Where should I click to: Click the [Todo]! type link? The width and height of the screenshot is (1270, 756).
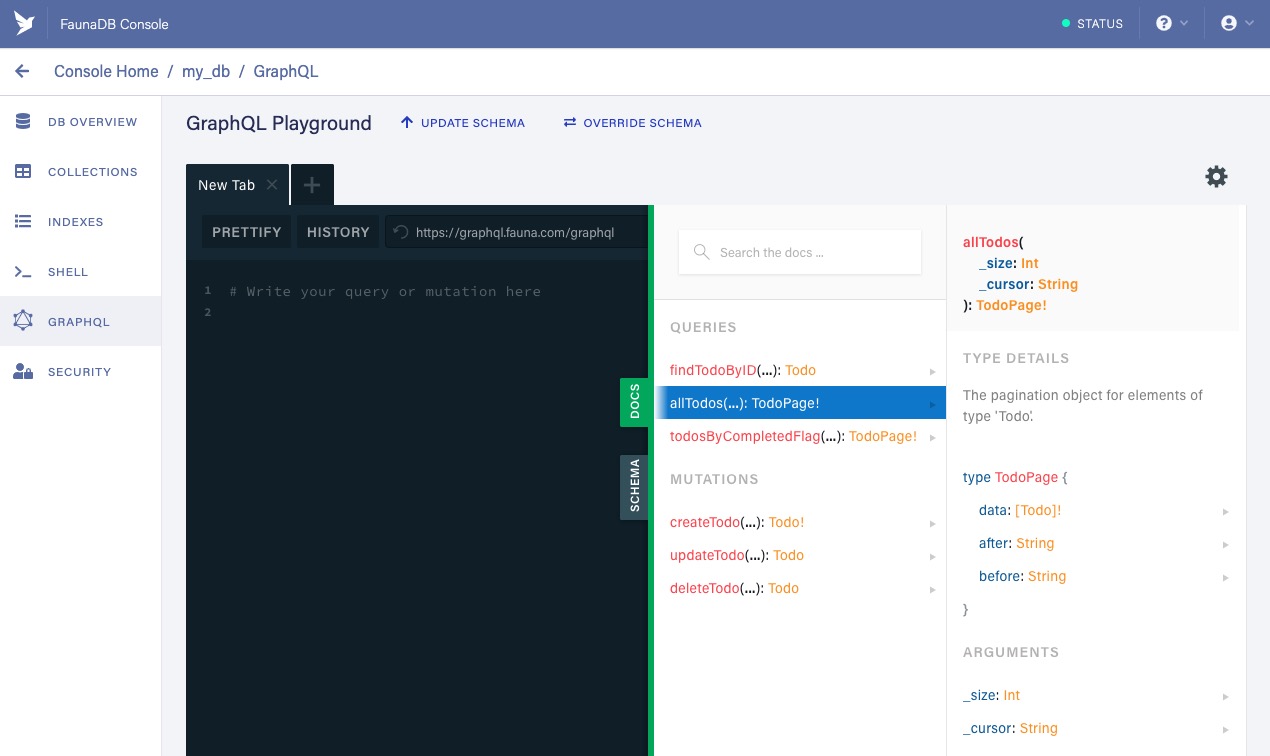1038,511
